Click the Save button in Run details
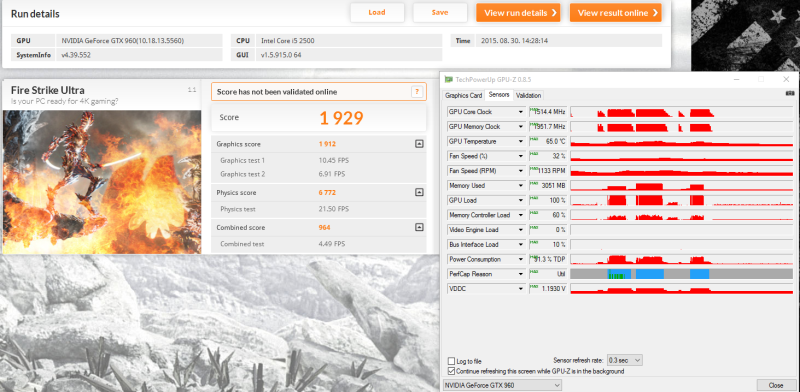800x392 pixels. [440, 13]
